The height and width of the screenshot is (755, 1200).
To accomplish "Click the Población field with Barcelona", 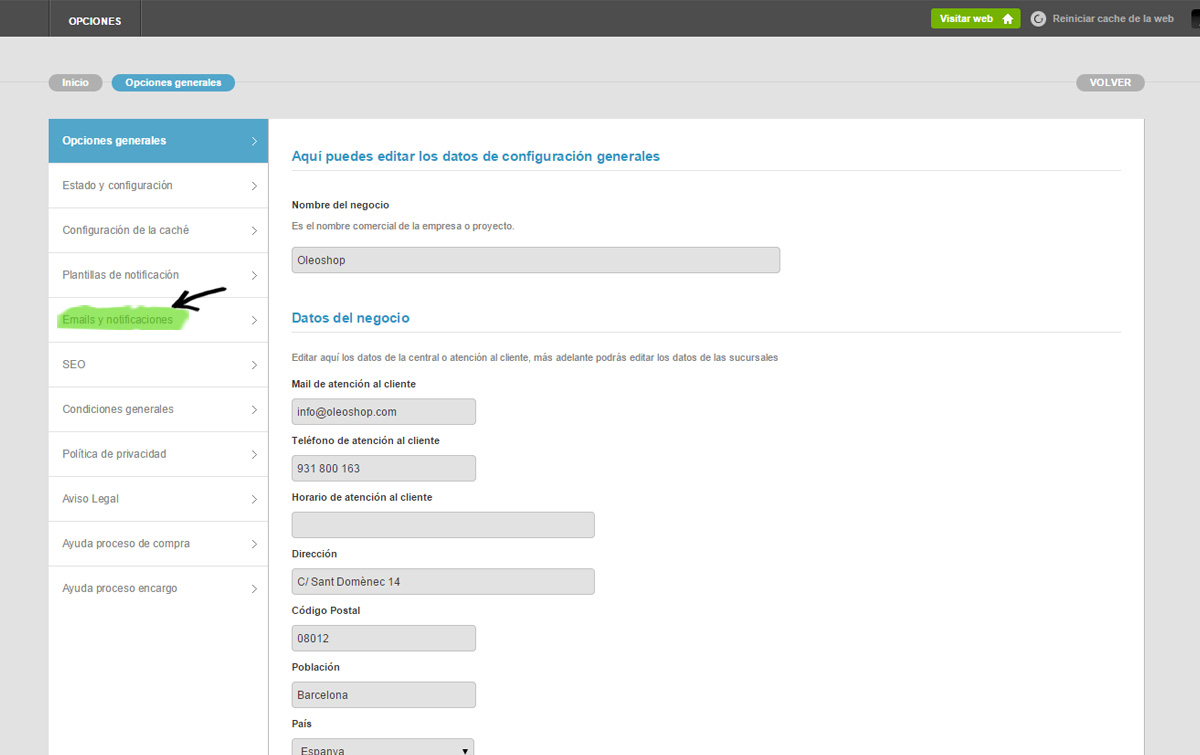I will [384, 695].
